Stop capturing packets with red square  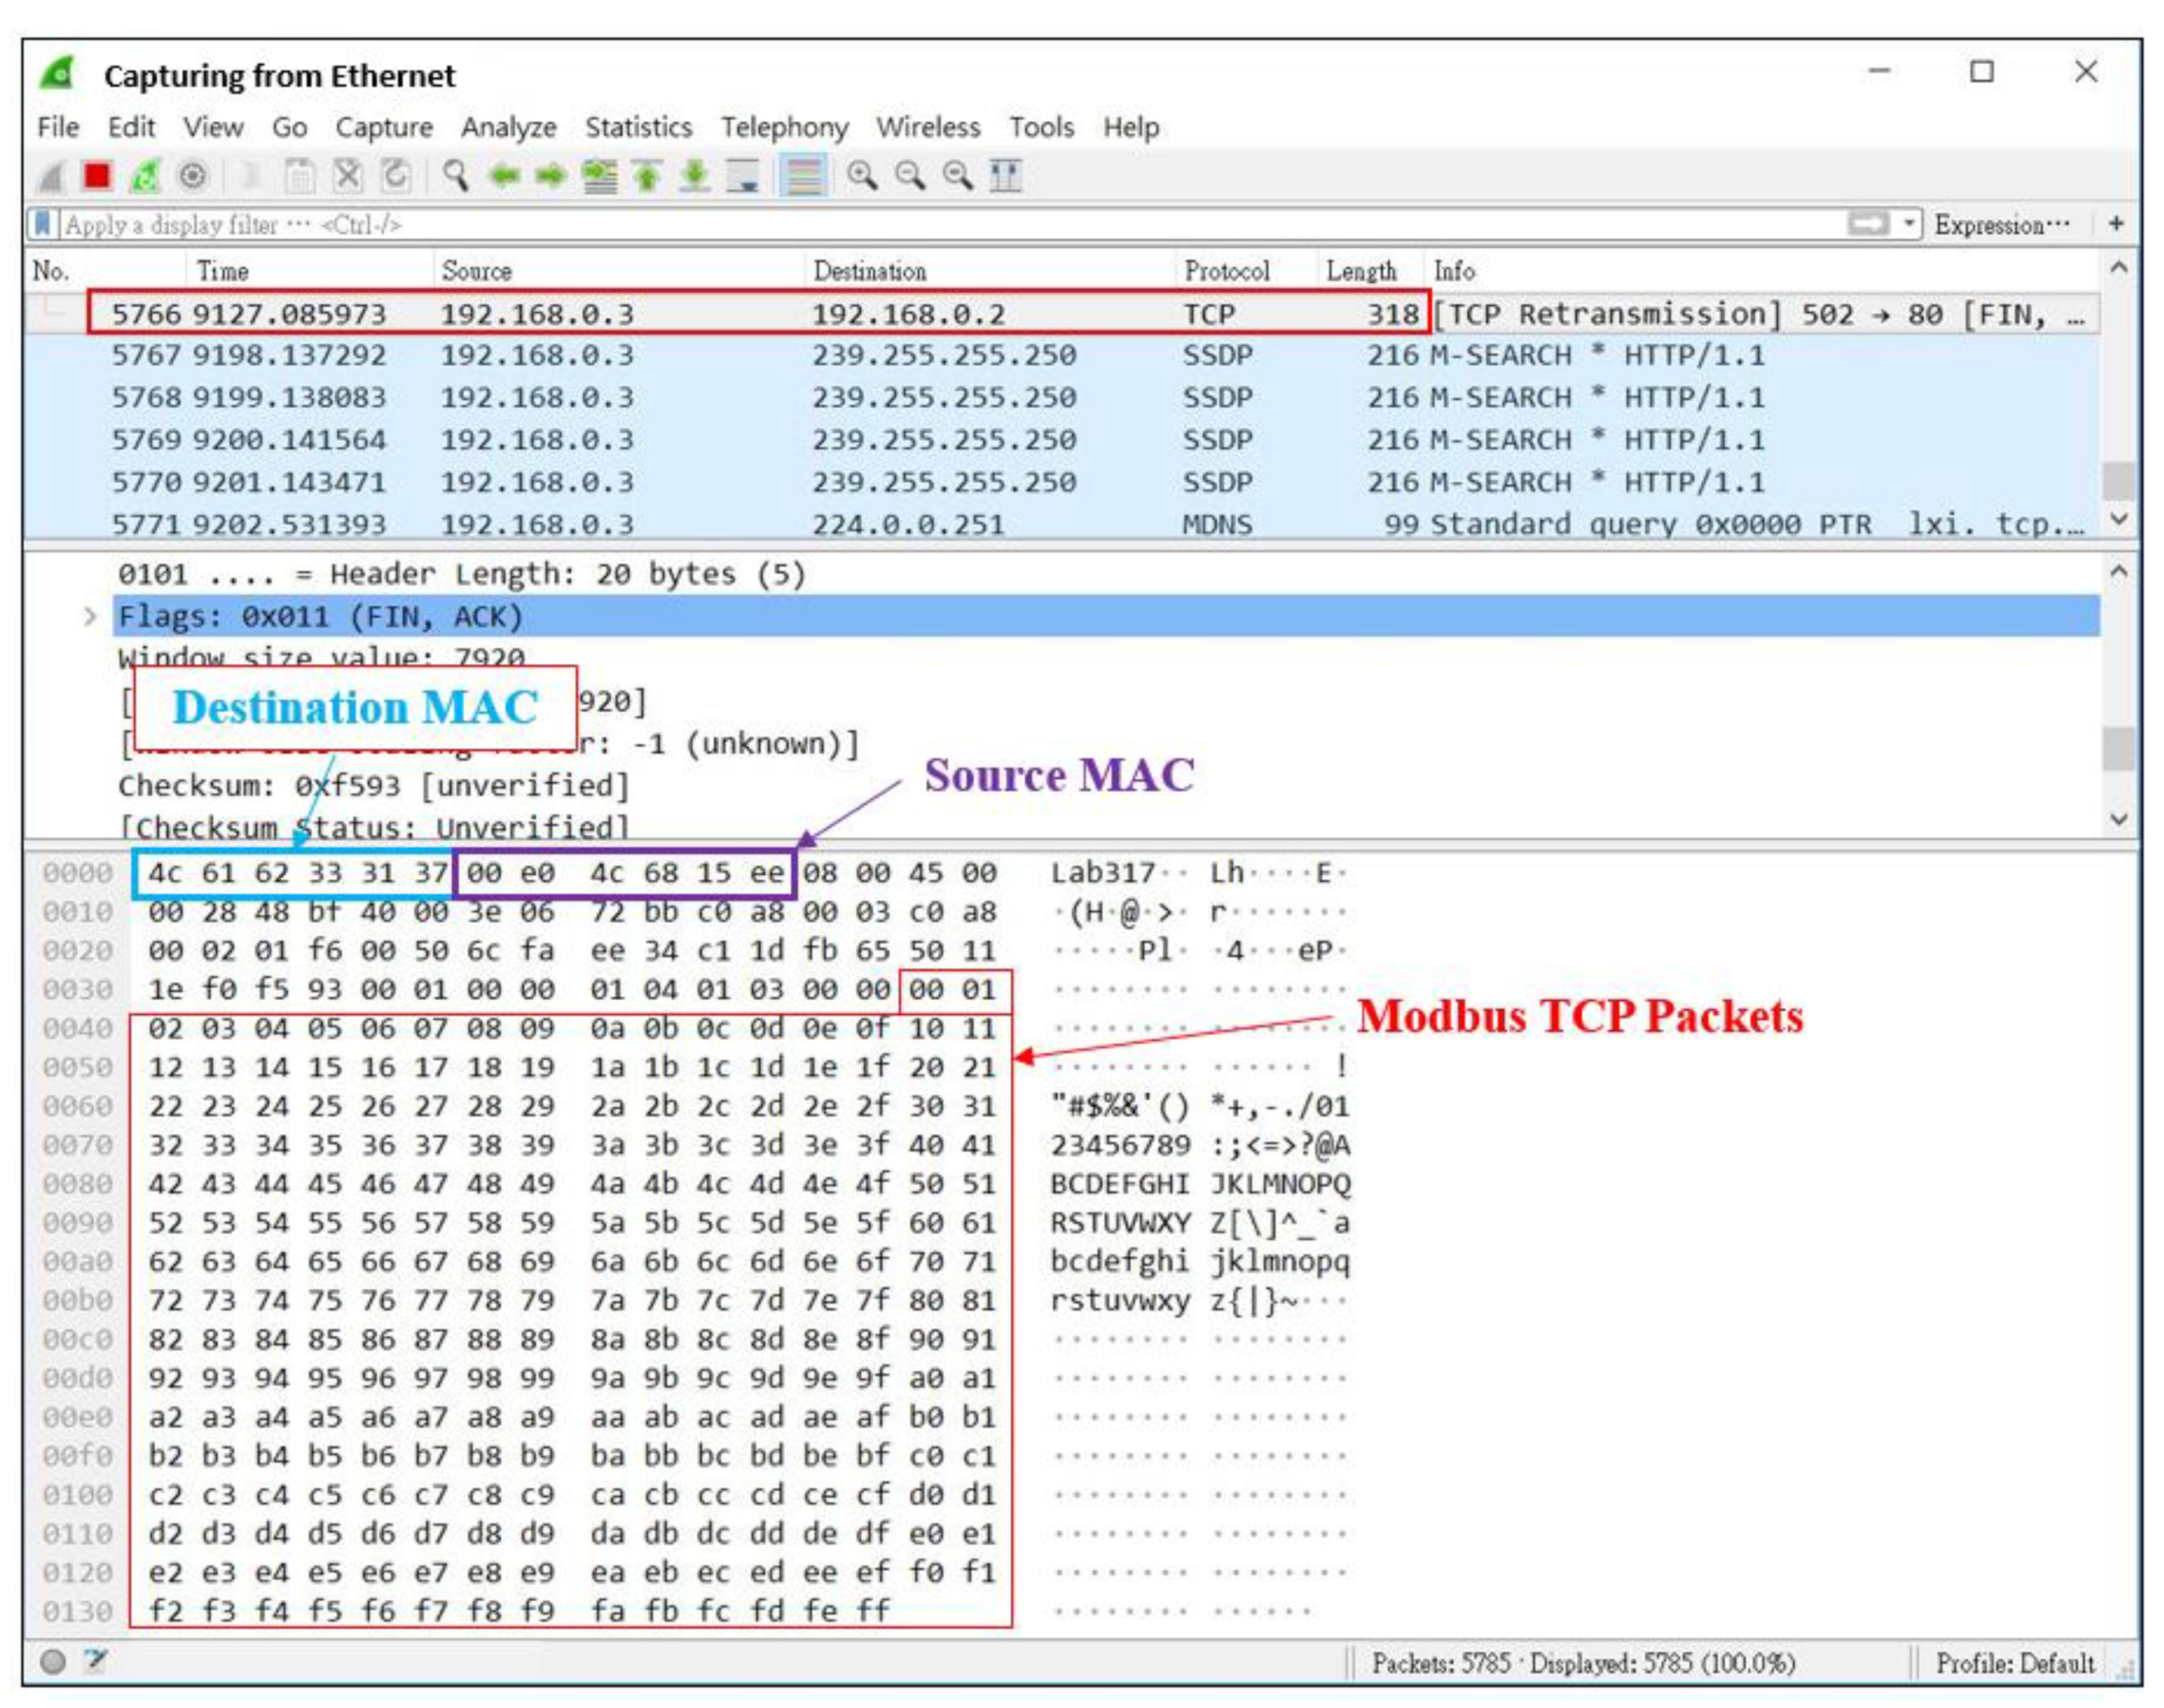point(97,177)
